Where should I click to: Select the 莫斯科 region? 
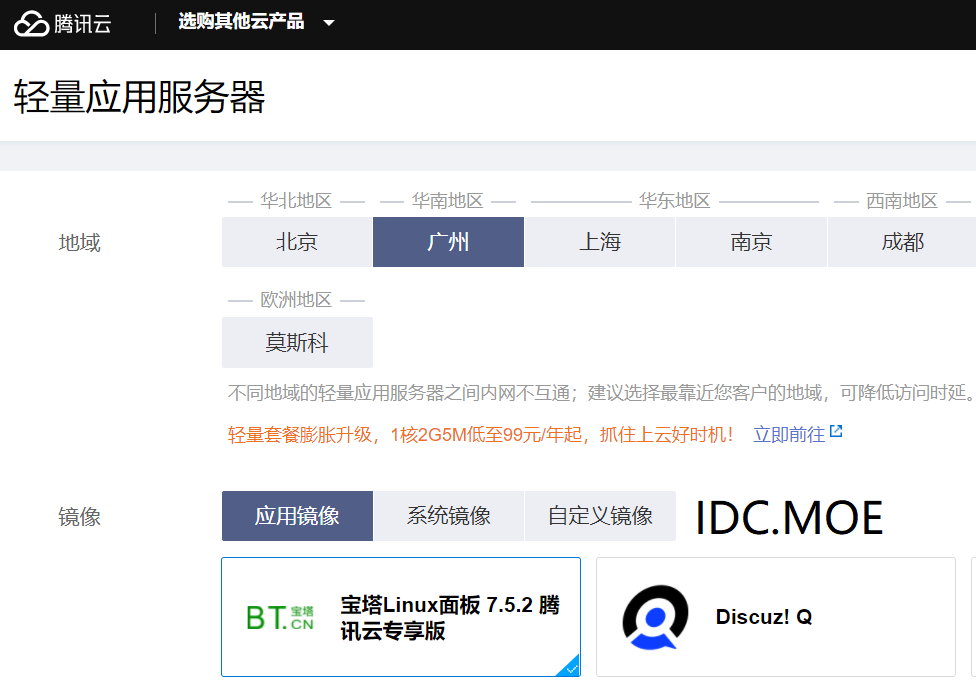point(297,342)
